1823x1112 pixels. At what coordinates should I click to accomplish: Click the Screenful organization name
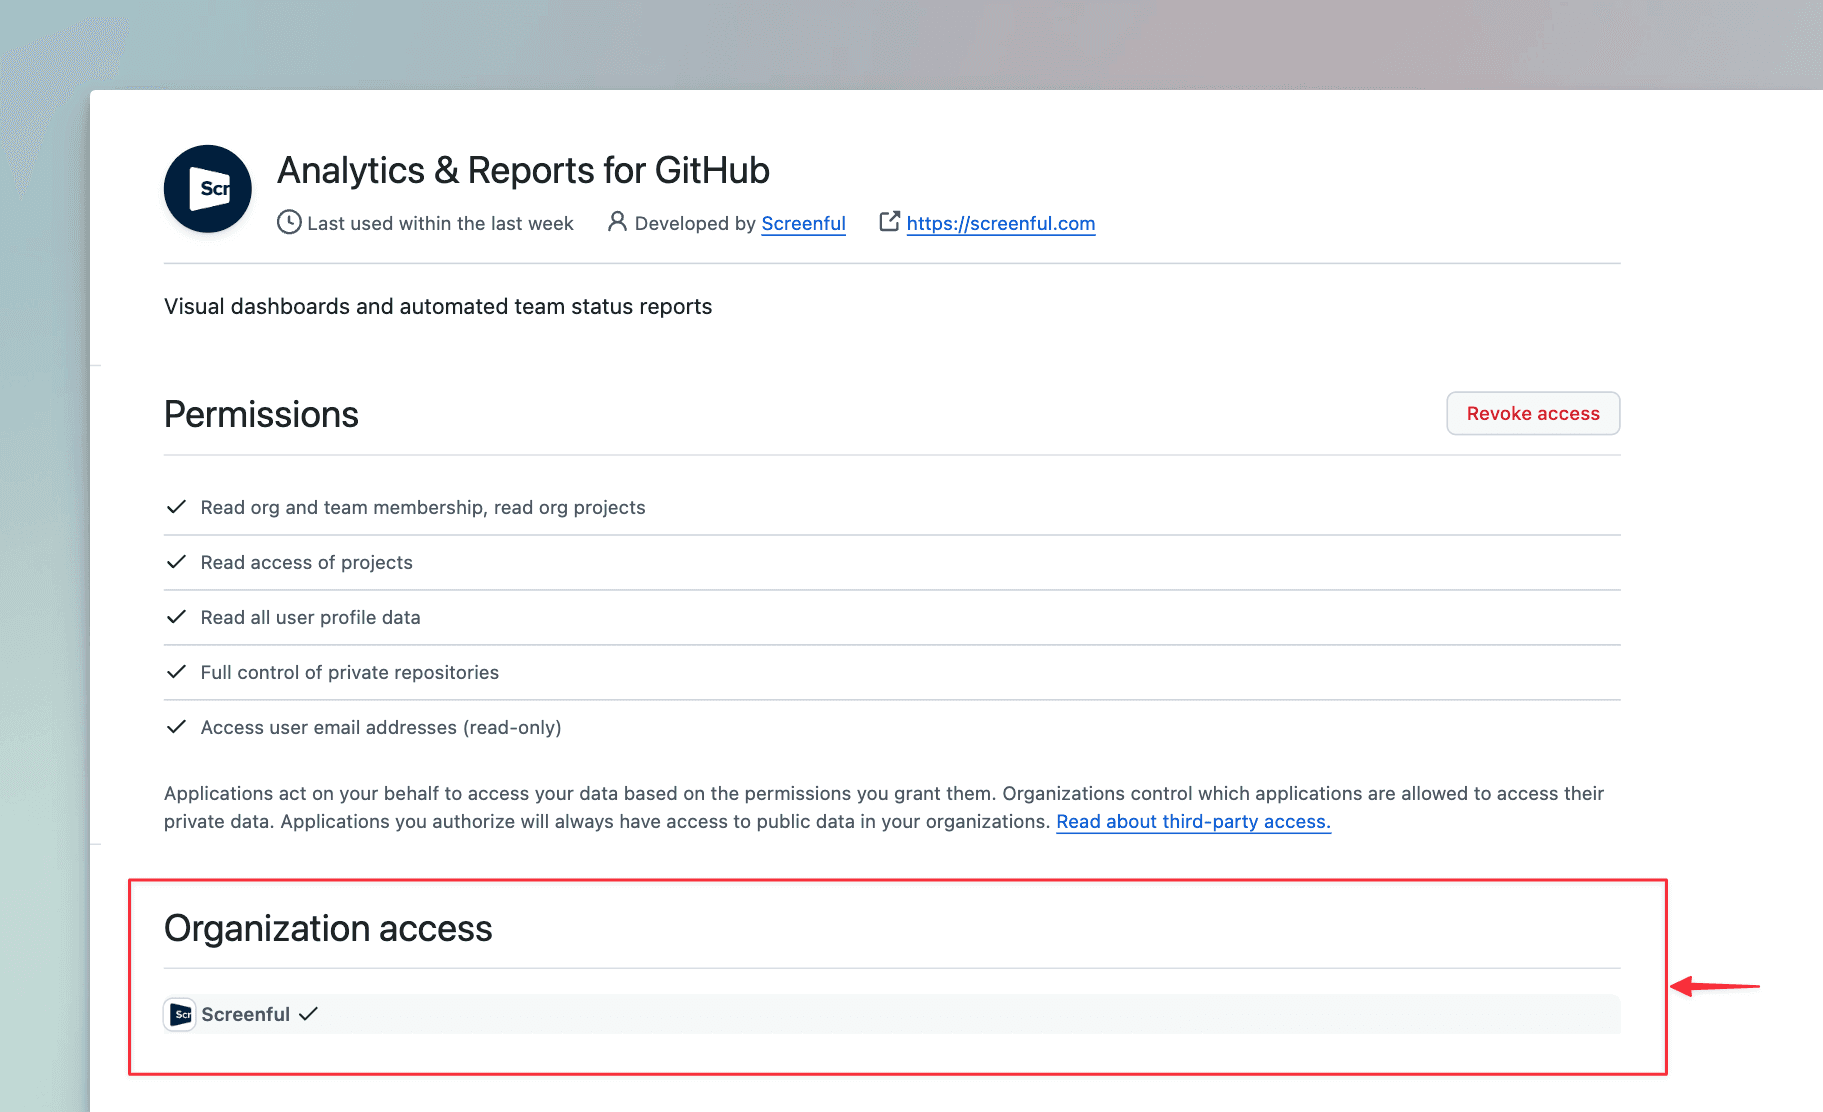246,1014
